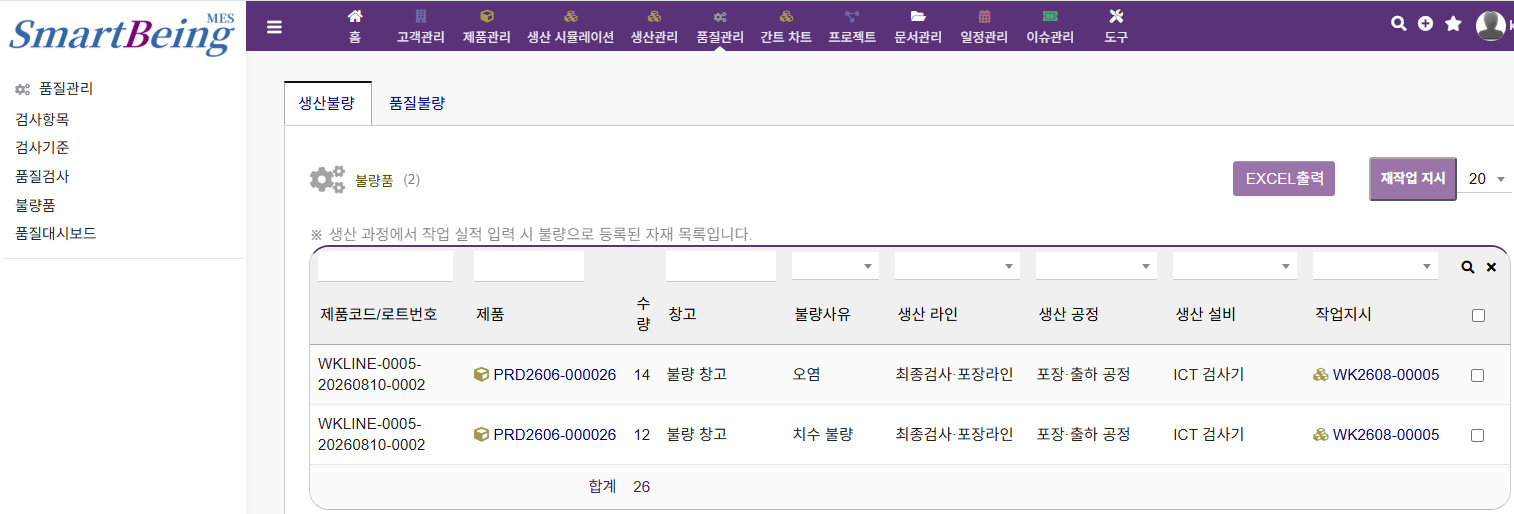This screenshot has width=1514, height=514.
Task: Open 품질관리 gears icon in navbar
Action: pos(720,16)
